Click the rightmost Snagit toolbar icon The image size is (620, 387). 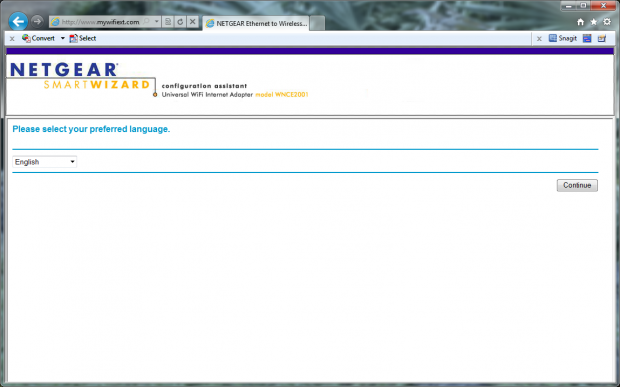tap(602, 38)
